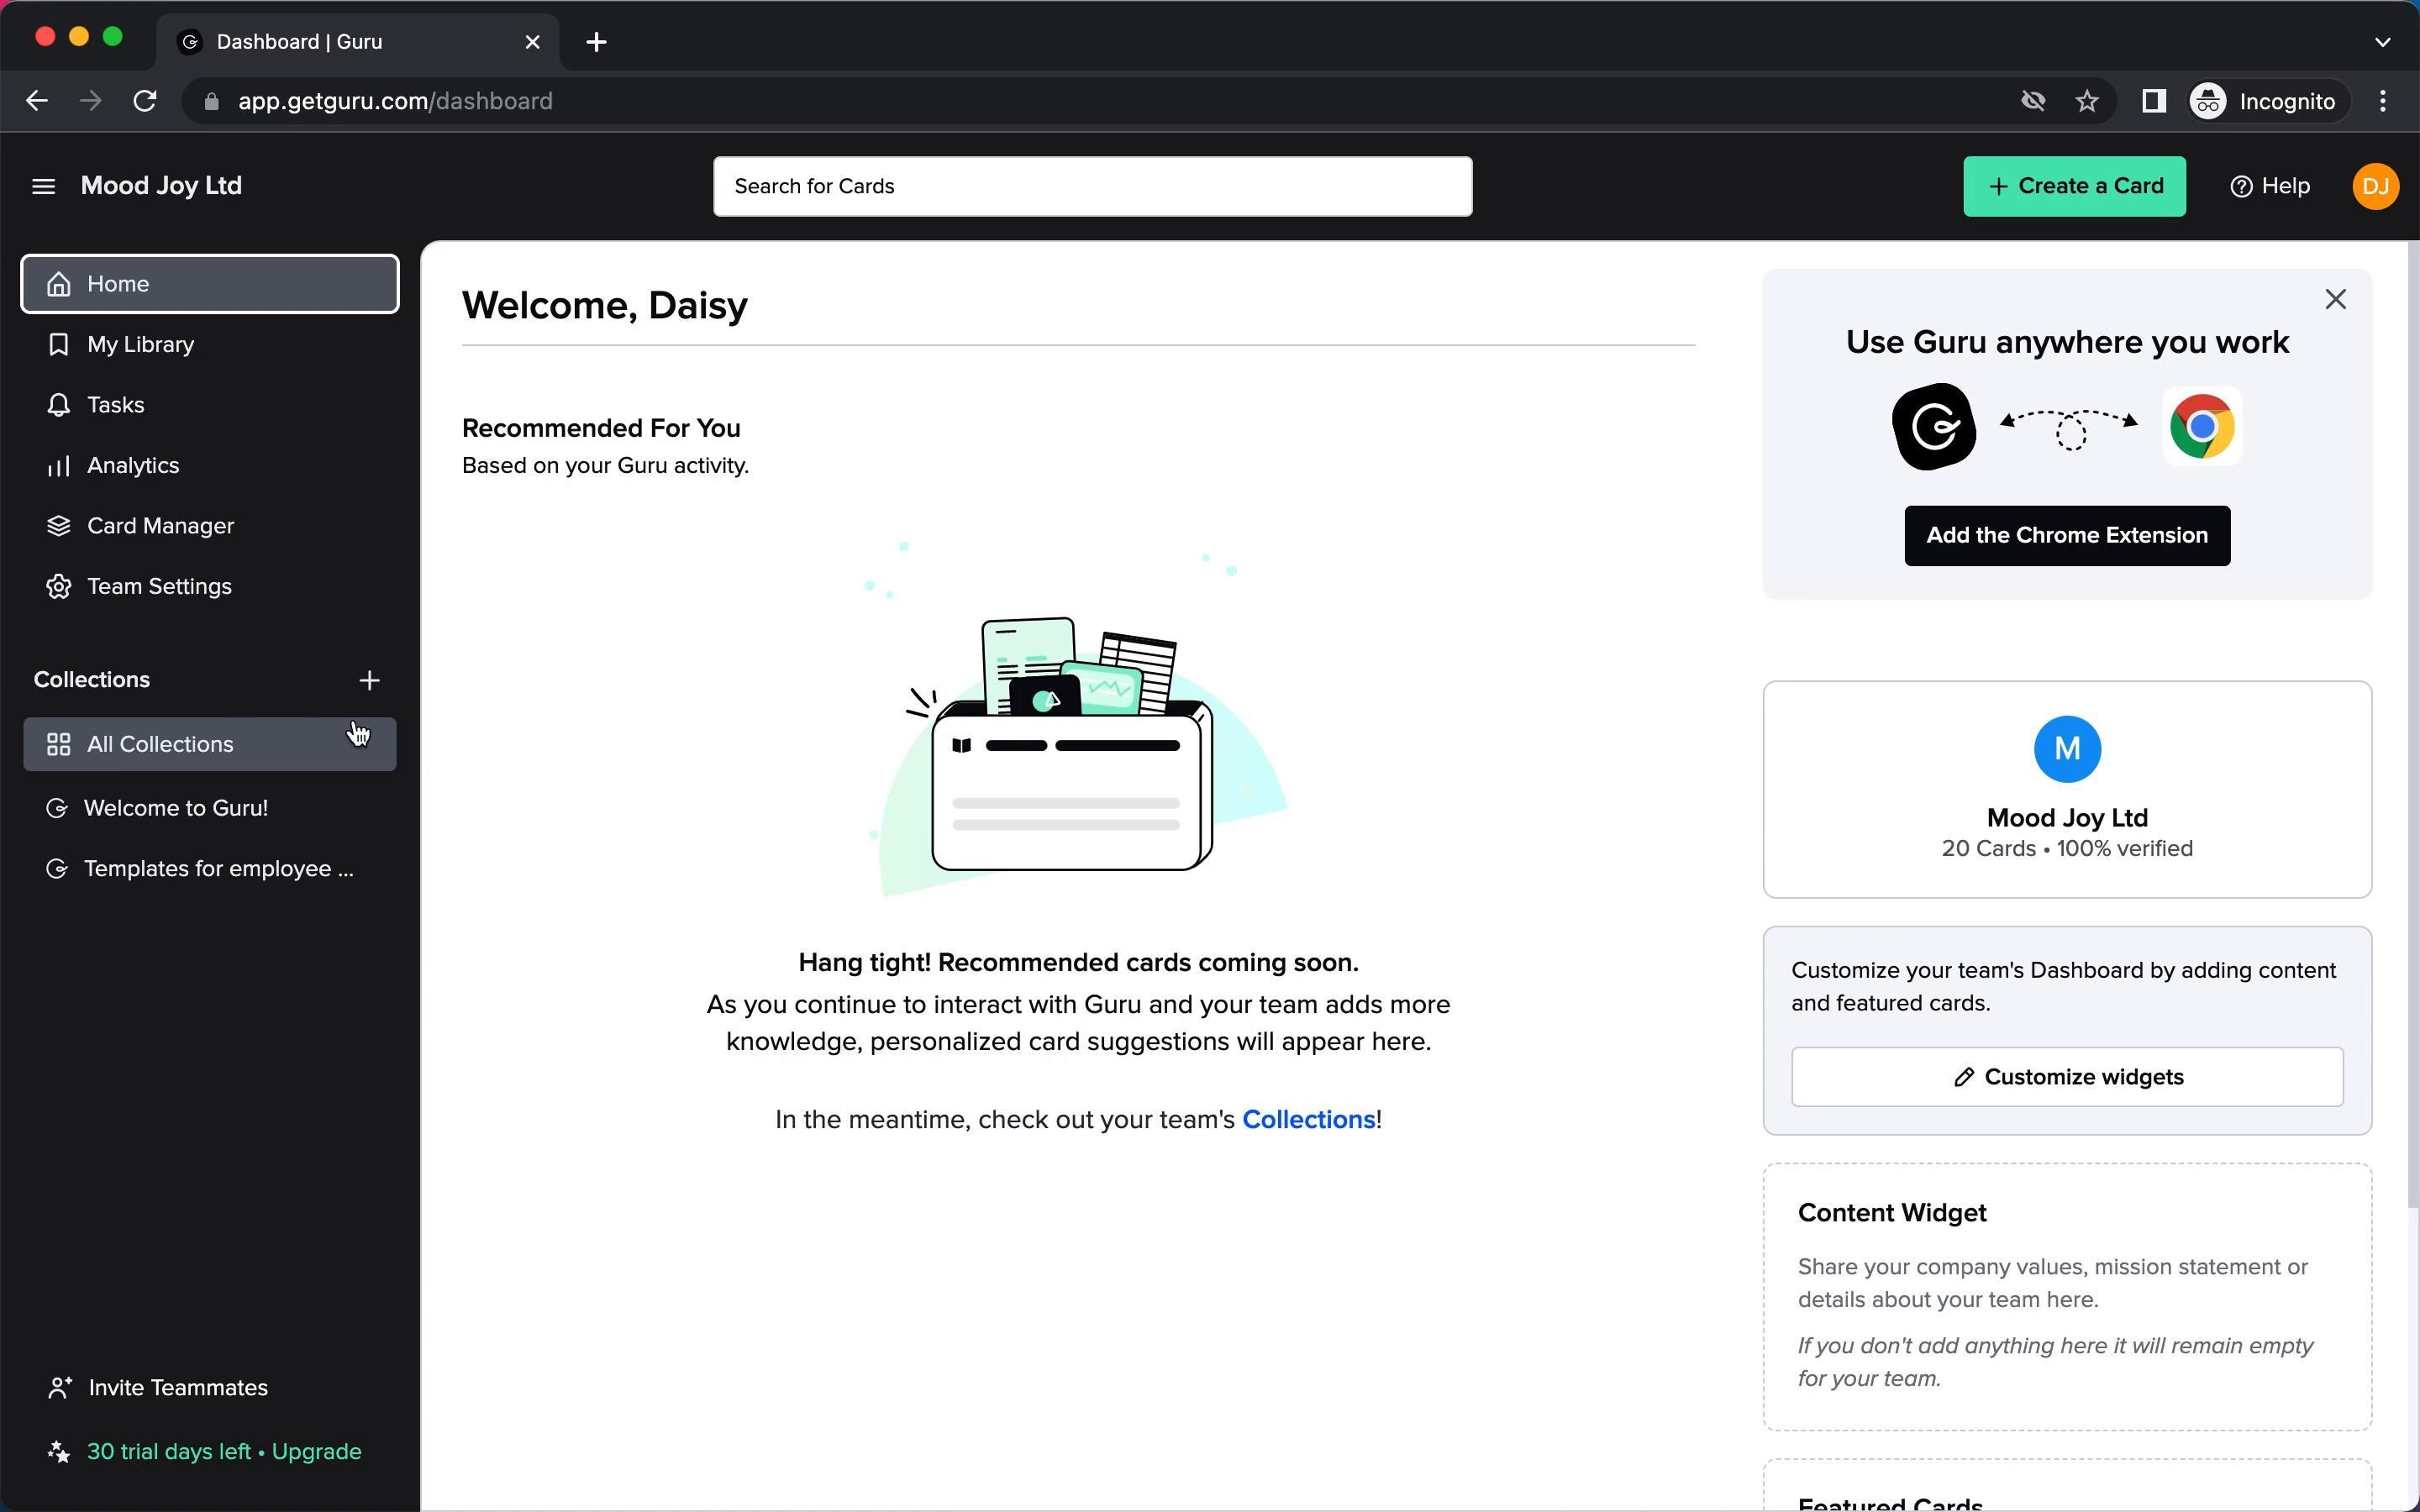Click the trial Upgrade link
The image size is (2420, 1512).
click(316, 1452)
